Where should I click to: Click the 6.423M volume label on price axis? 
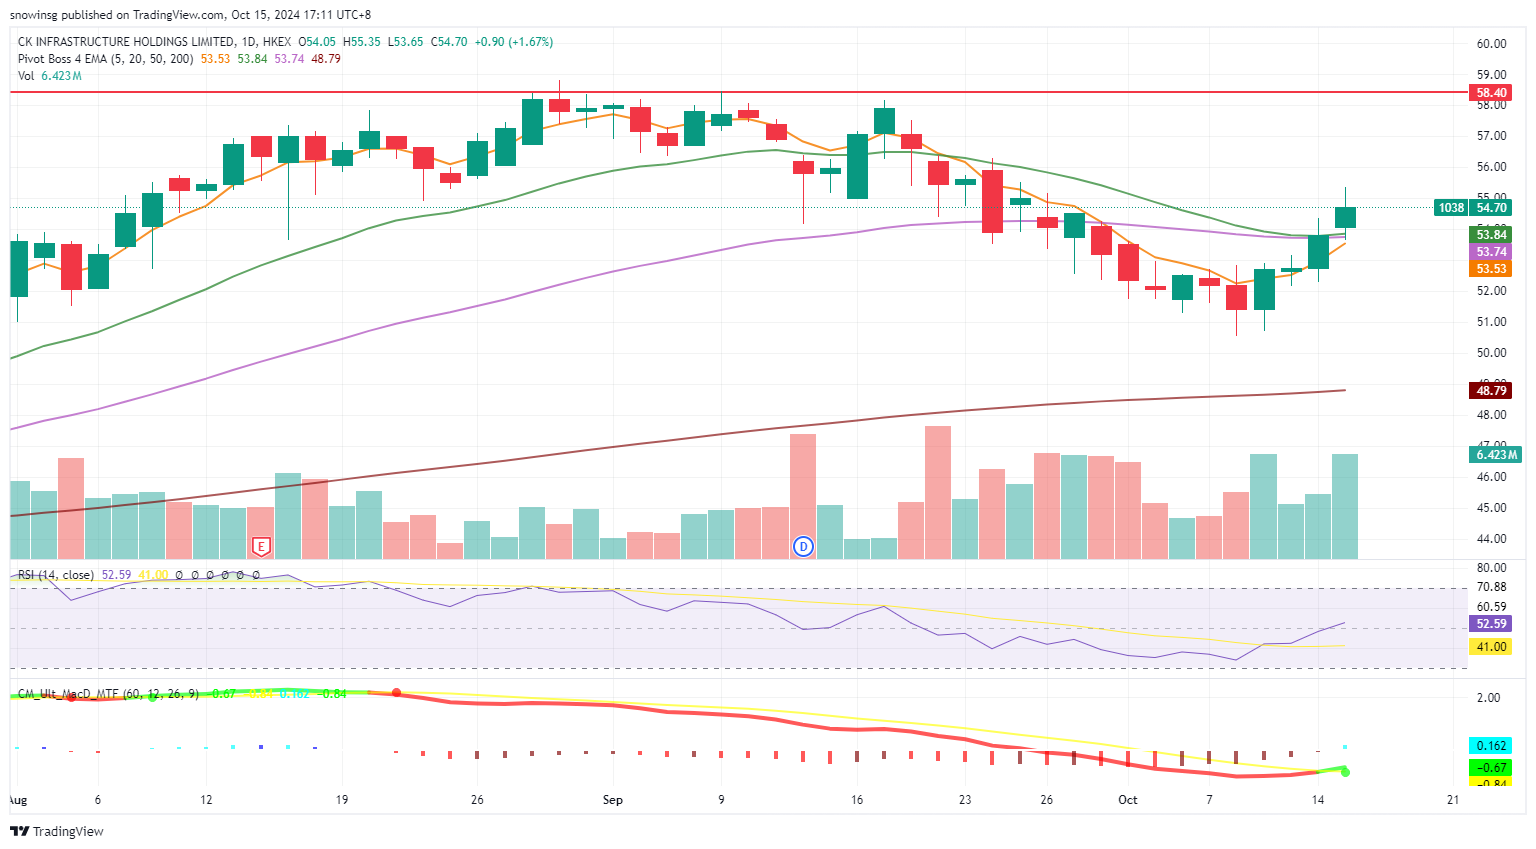point(1495,454)
